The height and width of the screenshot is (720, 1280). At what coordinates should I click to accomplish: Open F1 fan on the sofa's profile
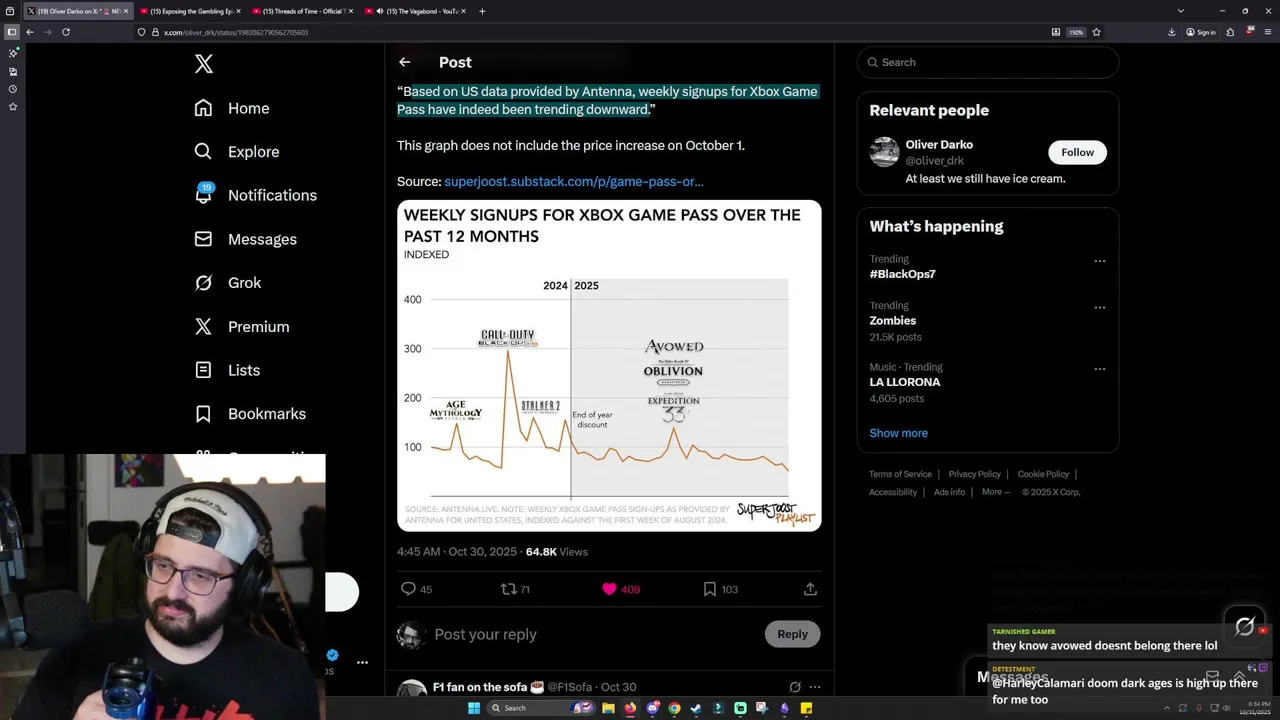(488, 687)
